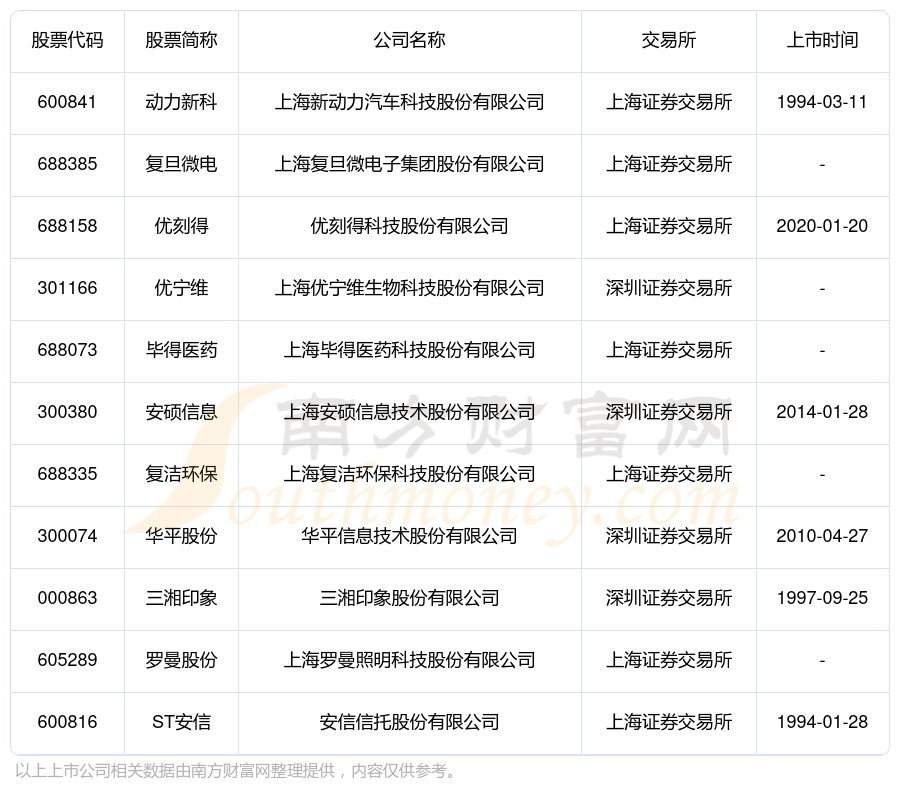Click listing date 1997-09-25
900x800 pixels.
pyautogui.click(x=822, y=598)
